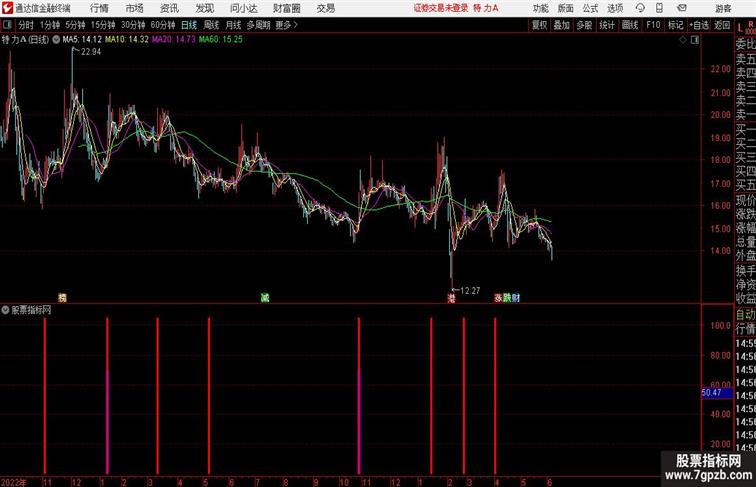Open the 公式 menu
Screen dimensions: 756x487
pyautogui.click(x=590, y=8)
